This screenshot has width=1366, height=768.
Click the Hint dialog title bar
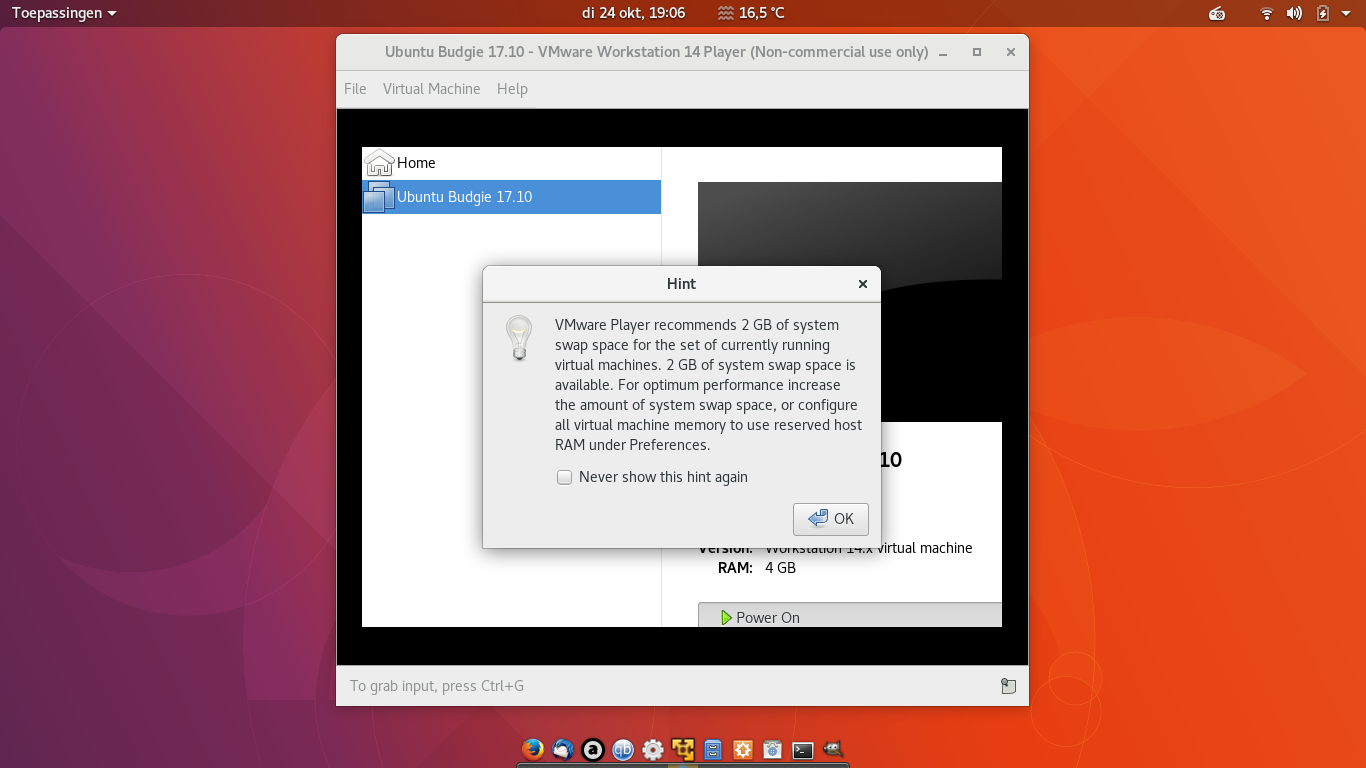pos(681,284)
